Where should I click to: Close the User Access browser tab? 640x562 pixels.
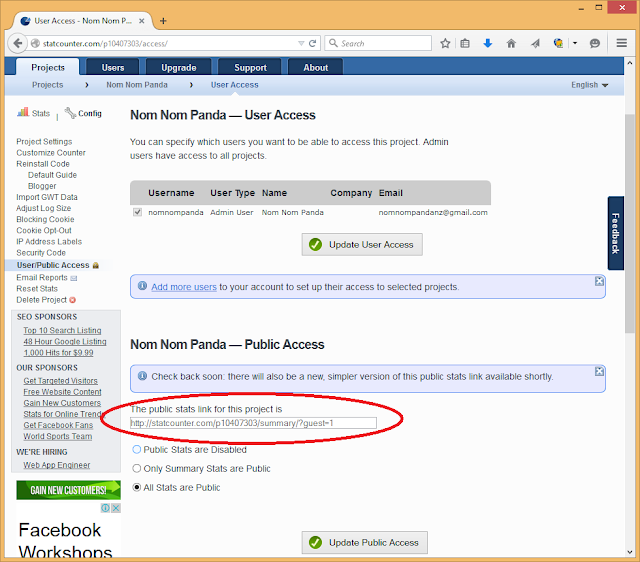tap(142, 21)
